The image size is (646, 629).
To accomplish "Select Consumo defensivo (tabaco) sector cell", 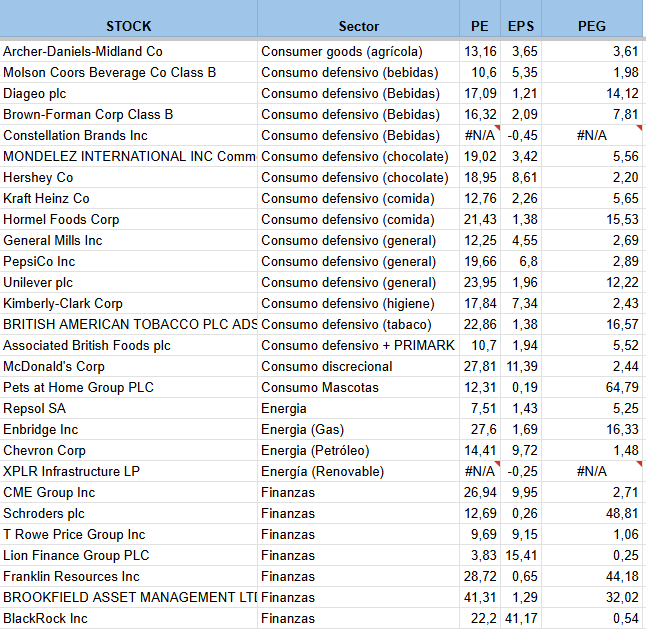I will pos(358,325).
